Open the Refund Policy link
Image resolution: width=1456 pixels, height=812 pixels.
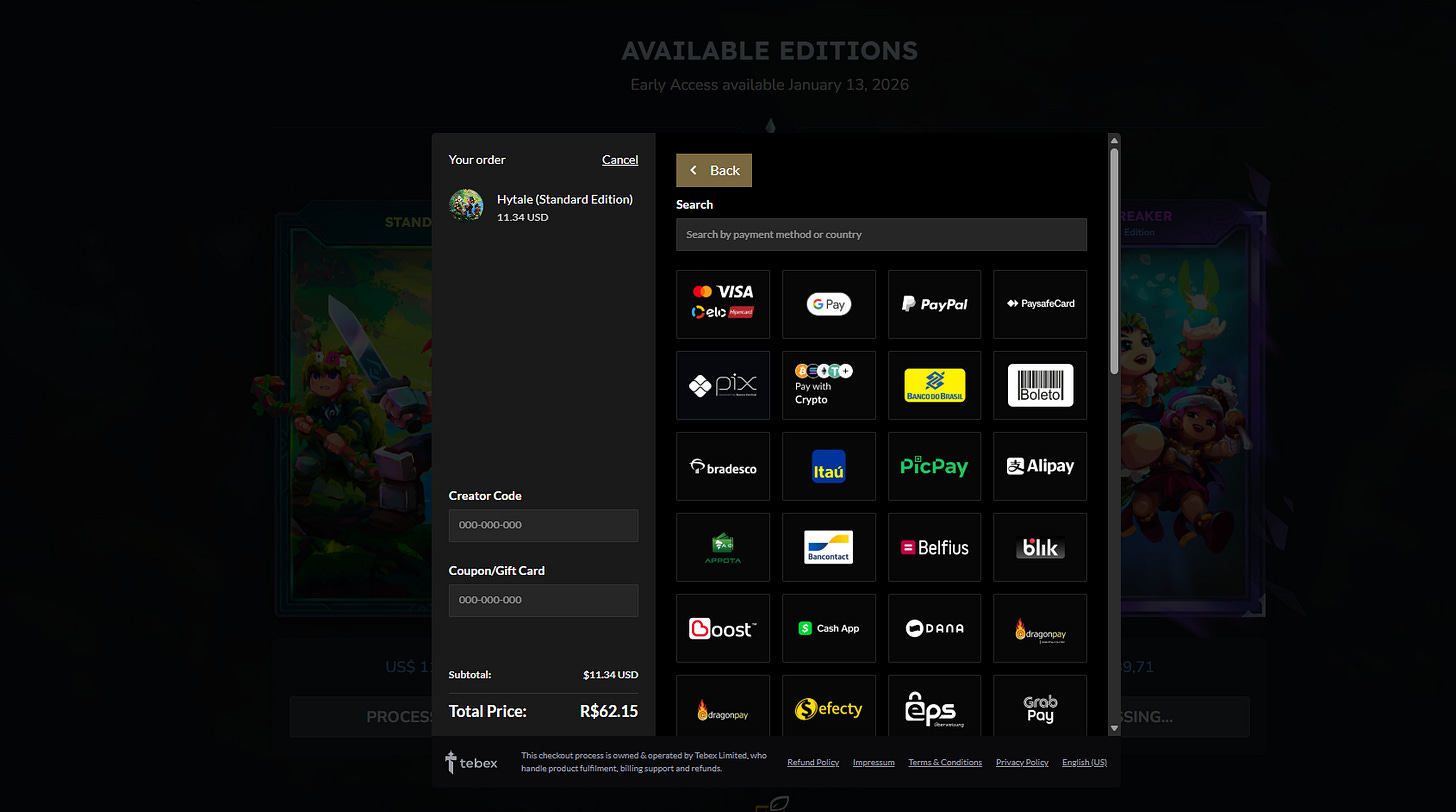click(813, 762)
